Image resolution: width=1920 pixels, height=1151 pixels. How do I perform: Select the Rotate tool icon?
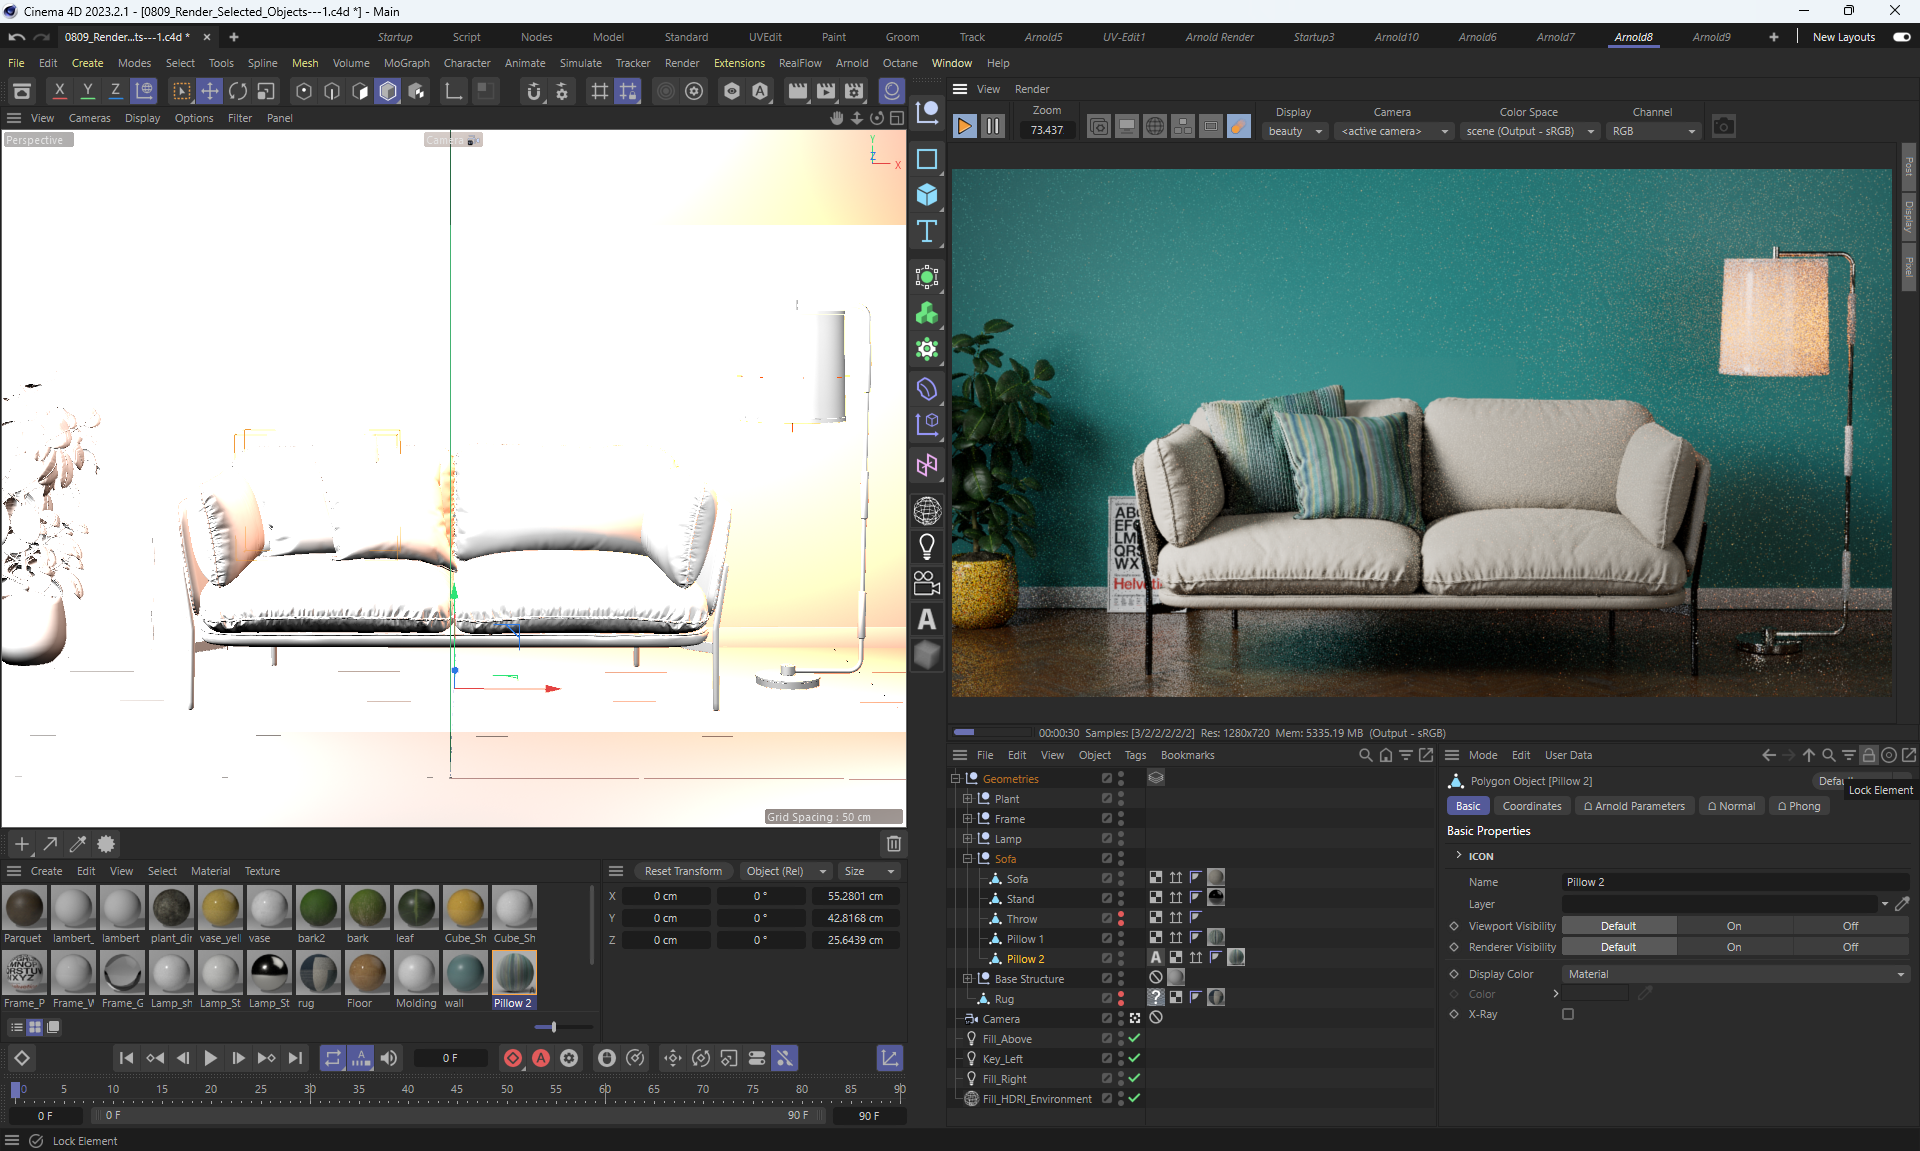point(238,91)
